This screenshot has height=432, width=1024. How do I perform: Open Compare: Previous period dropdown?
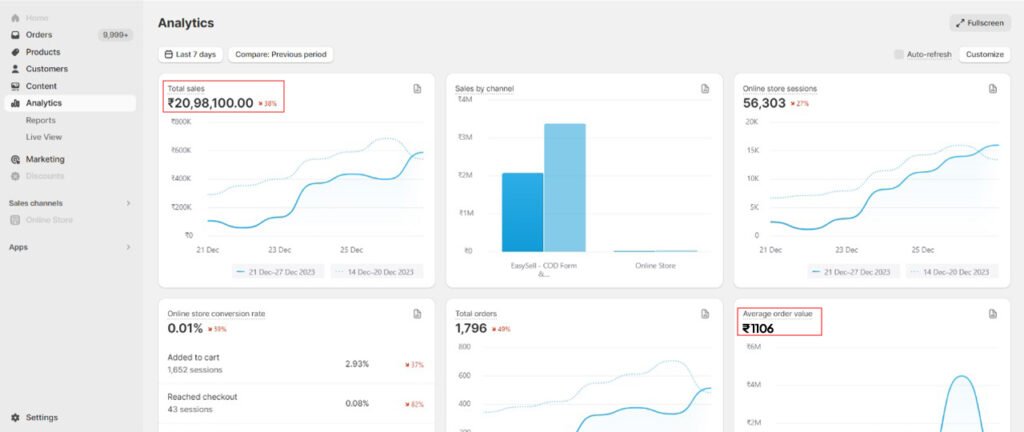pyautogui.click(x=280, y=54)
